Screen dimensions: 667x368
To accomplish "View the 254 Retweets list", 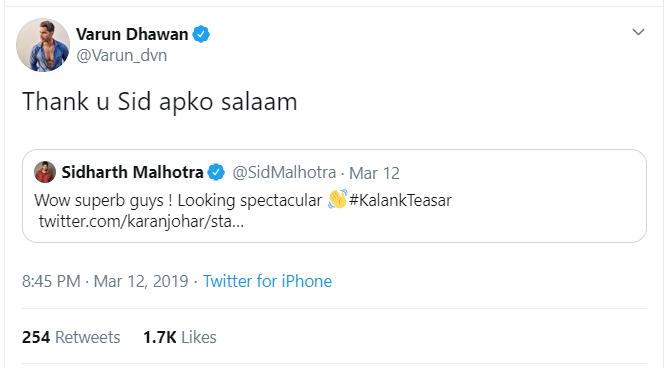I will (71, 337).
